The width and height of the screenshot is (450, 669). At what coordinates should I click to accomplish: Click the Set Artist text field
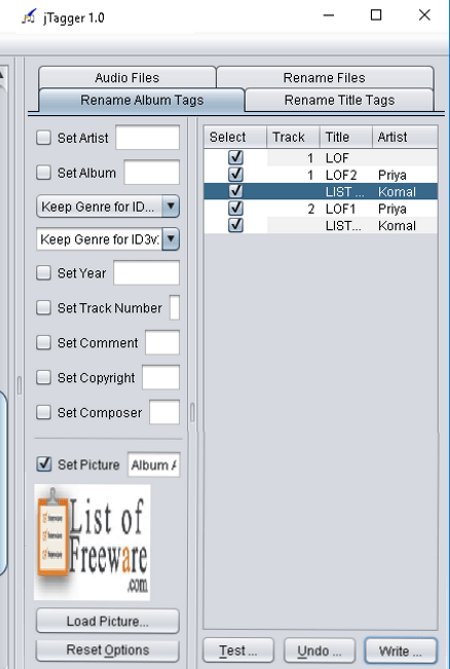(x=148, y=138)
